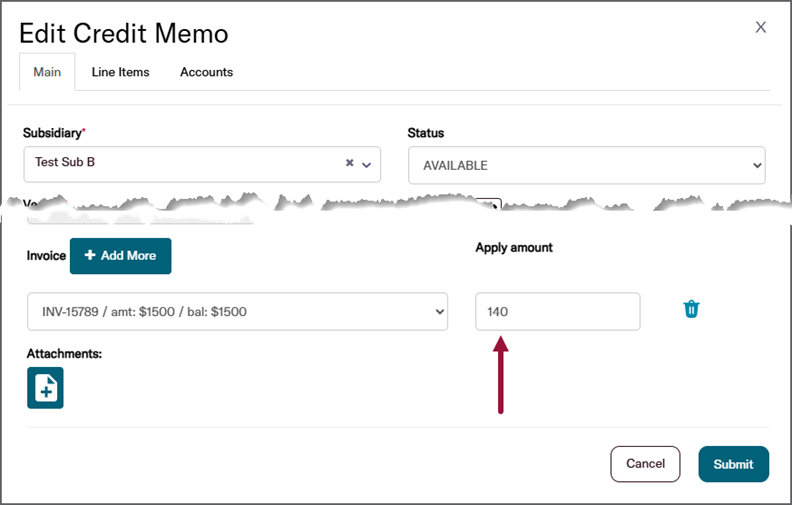Viewport: 792px width, 505px height.
Task: Click the add attachment file icon
Action: click(x=45, y=388)
